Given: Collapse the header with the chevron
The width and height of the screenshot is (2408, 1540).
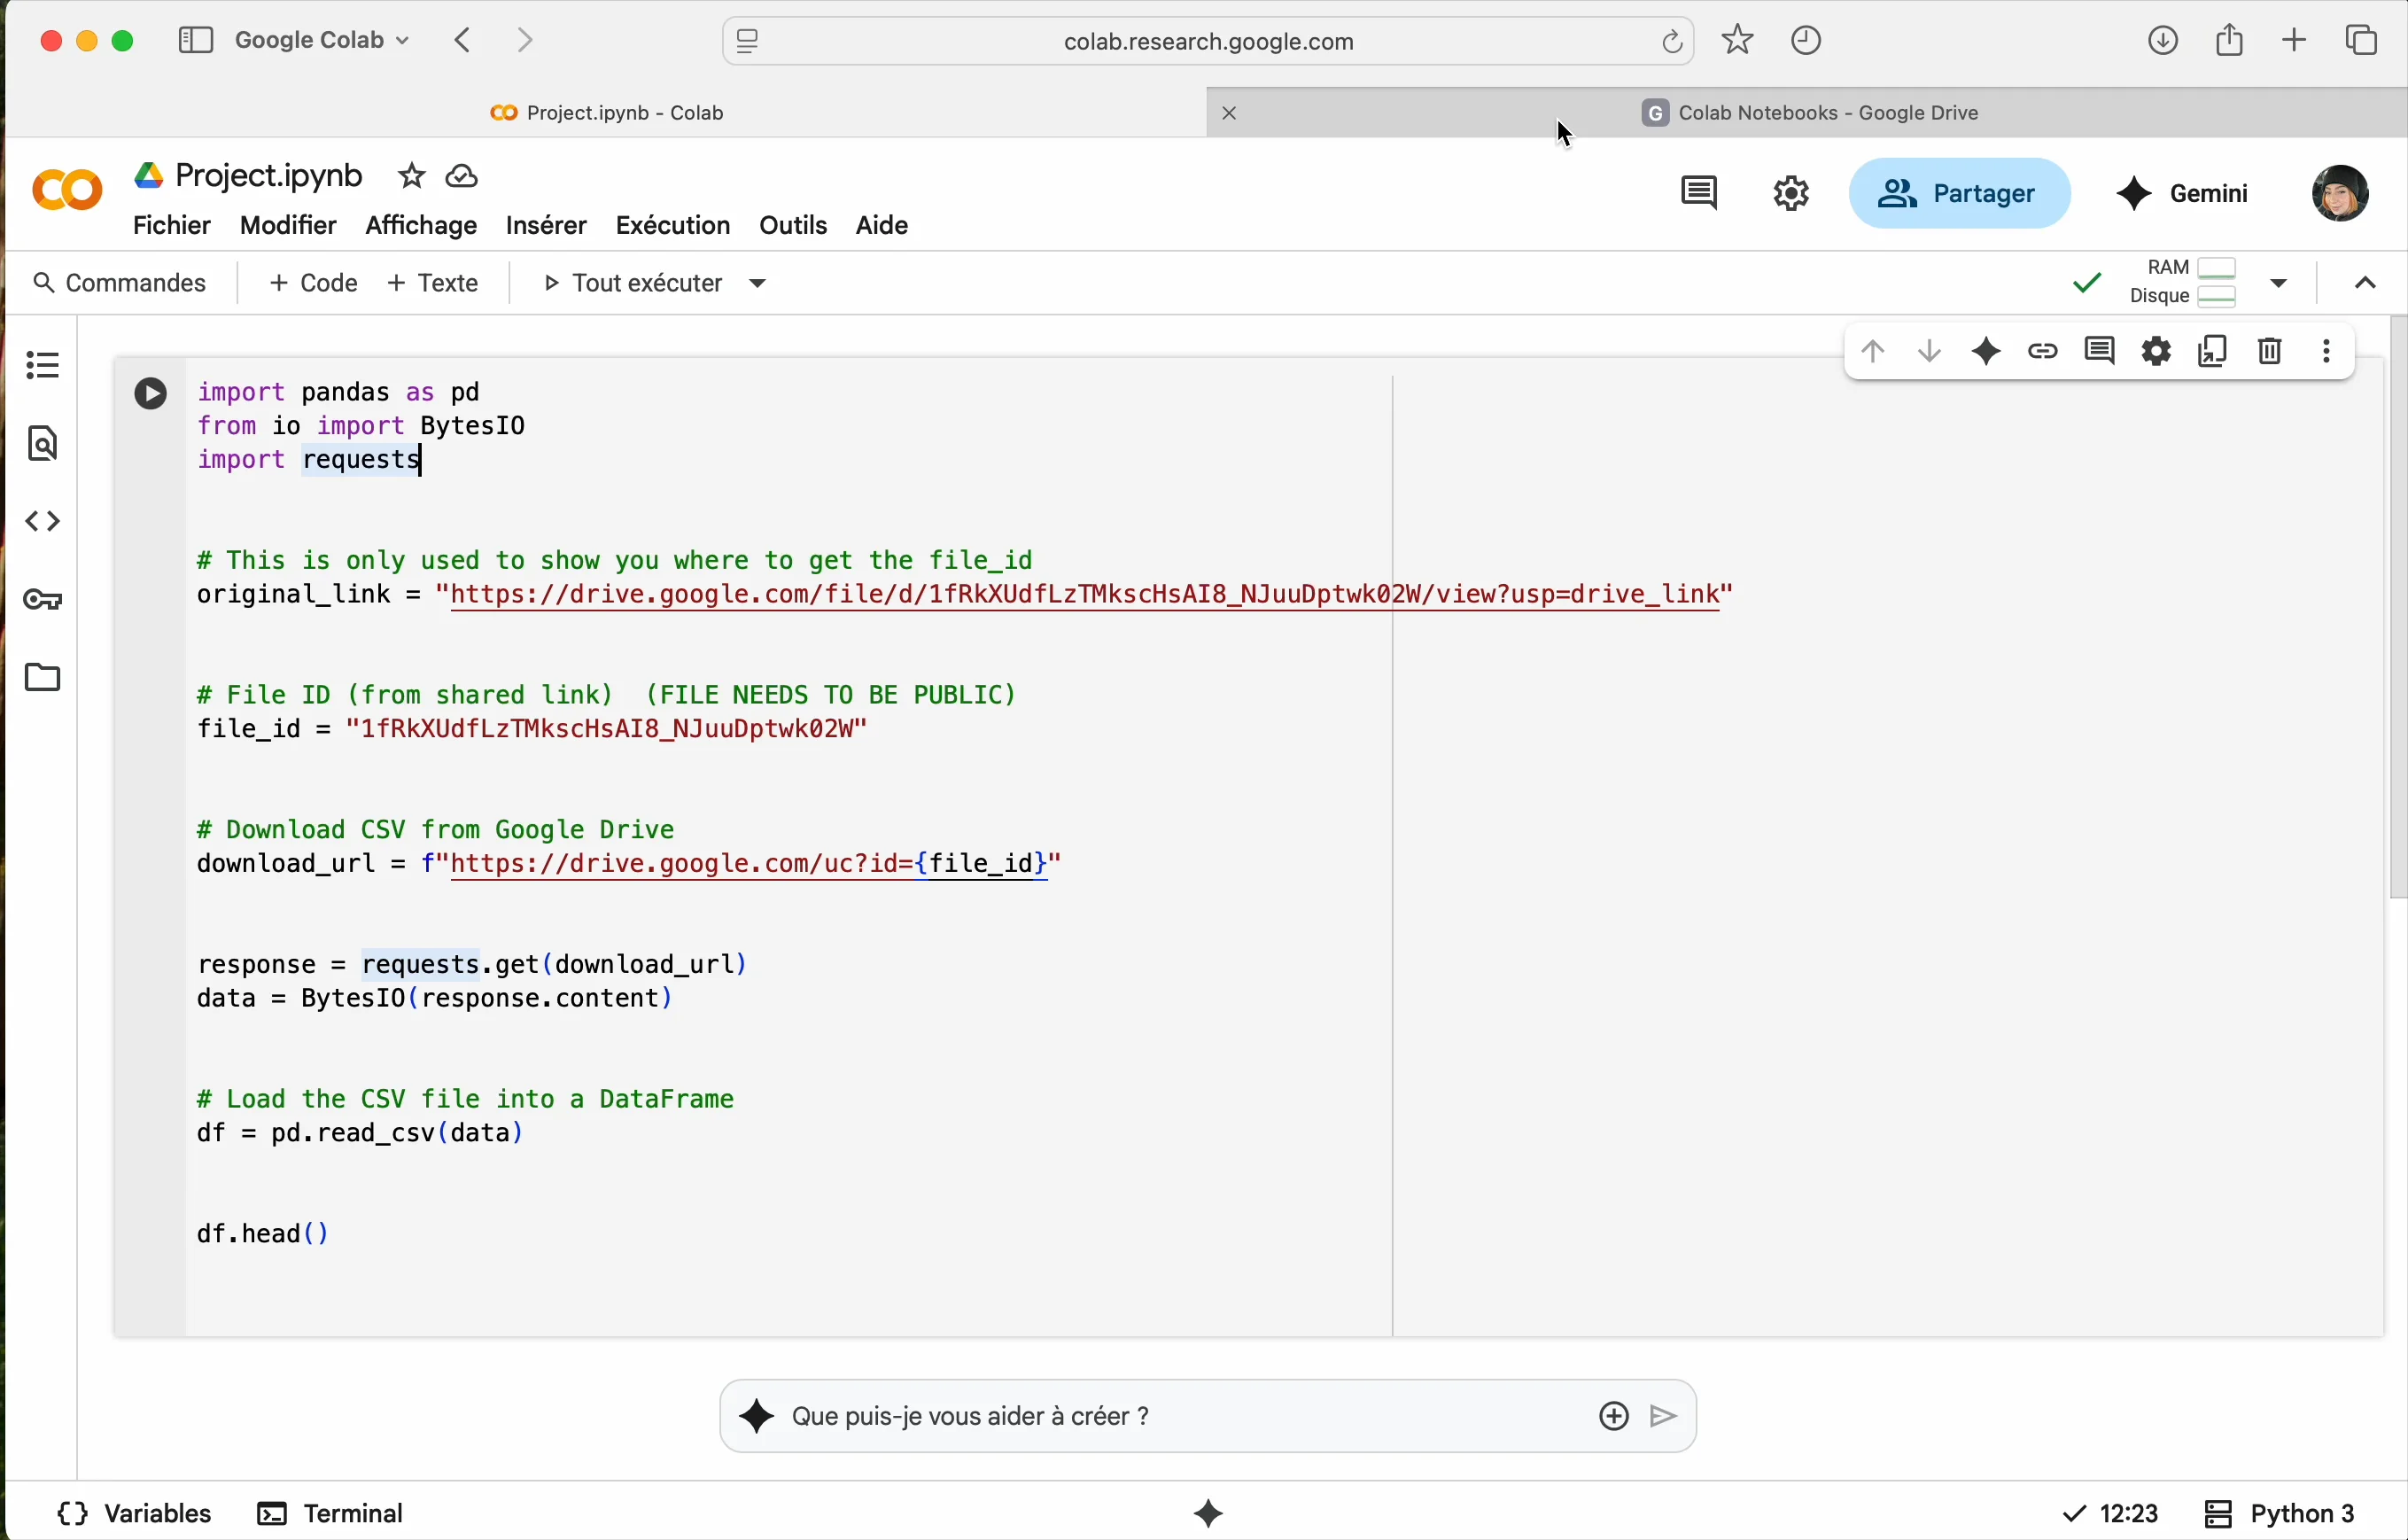Looking at the screenshot, I should coord(2365,285).
